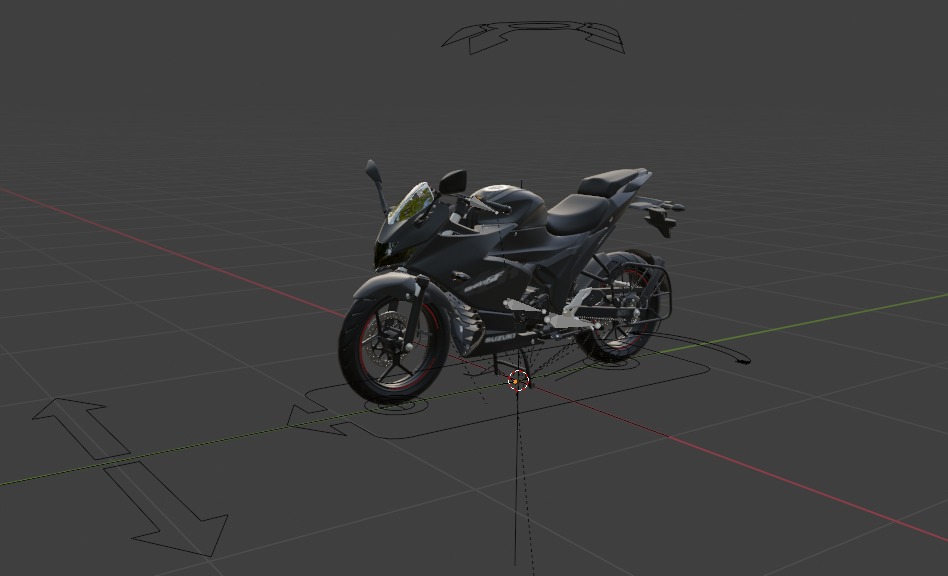Viewport: 948px width, 576px height.
Task: Select the motorcycle's rear wheel
Action: point(618,308)
